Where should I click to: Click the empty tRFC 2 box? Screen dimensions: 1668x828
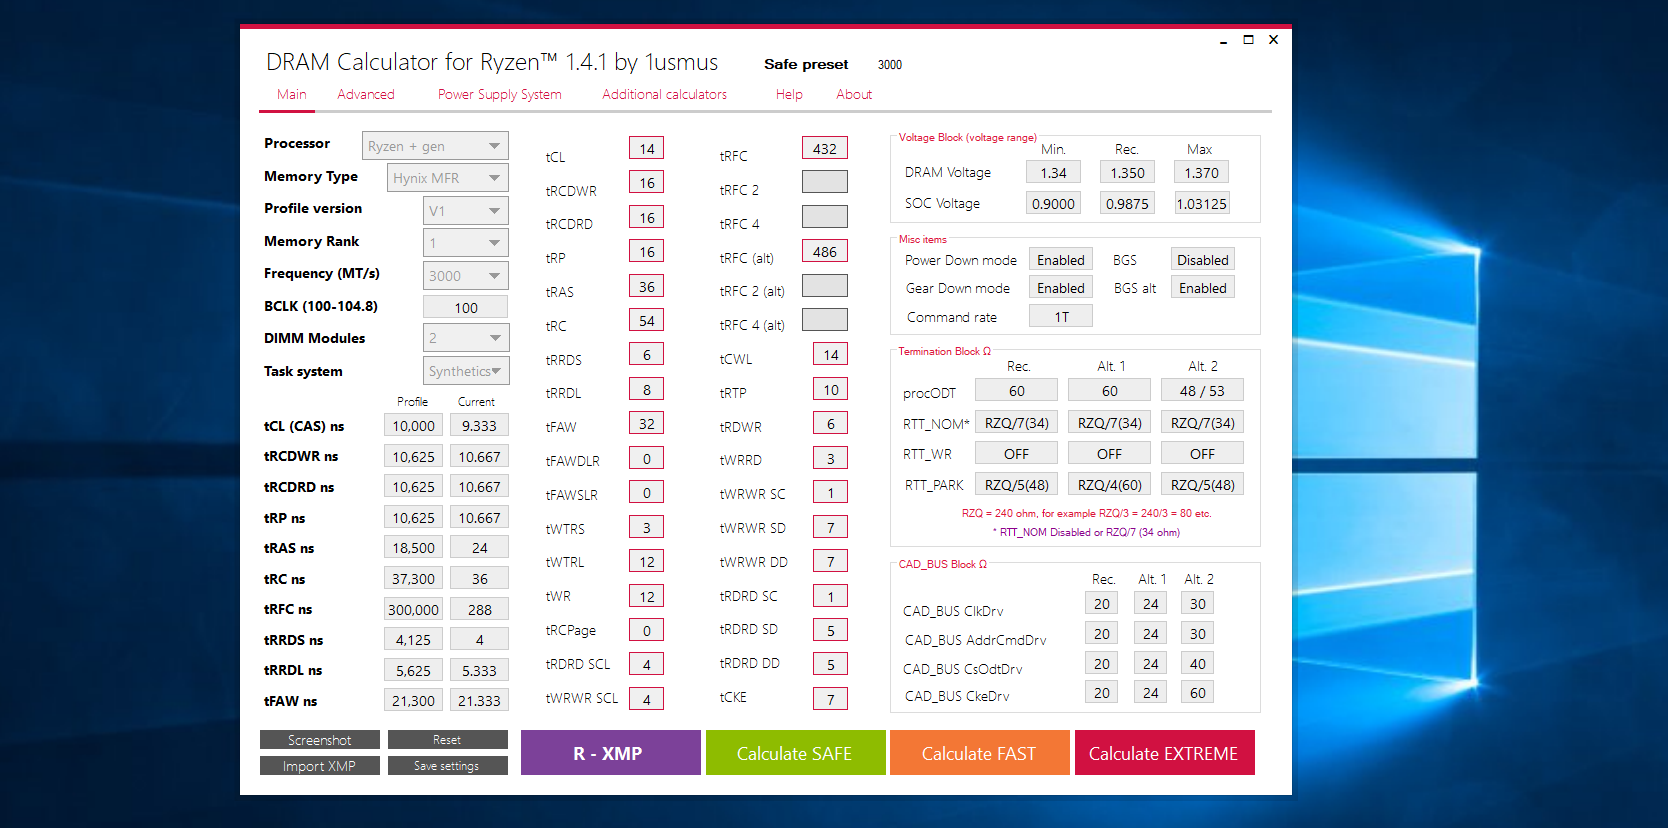[x=825, y=182]
